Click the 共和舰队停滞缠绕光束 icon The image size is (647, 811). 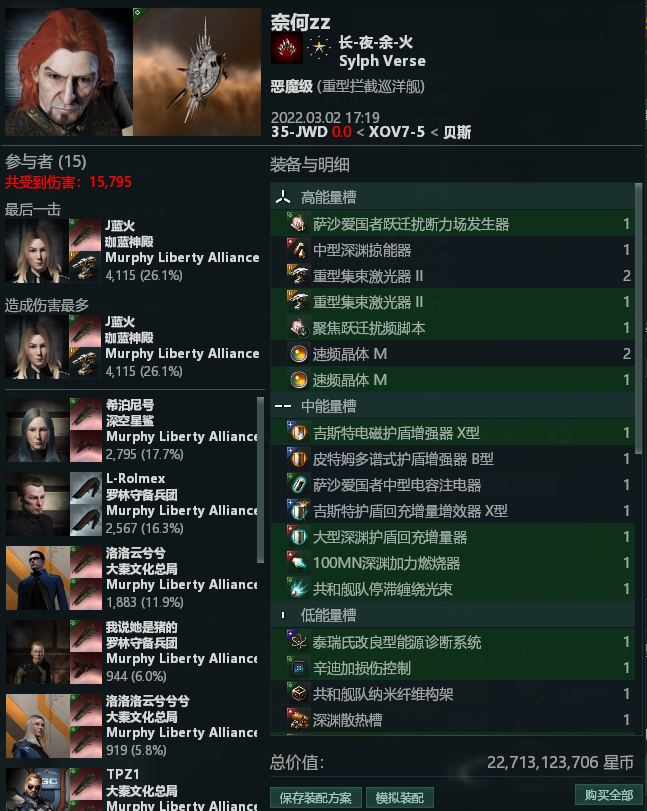pos(298,589)
